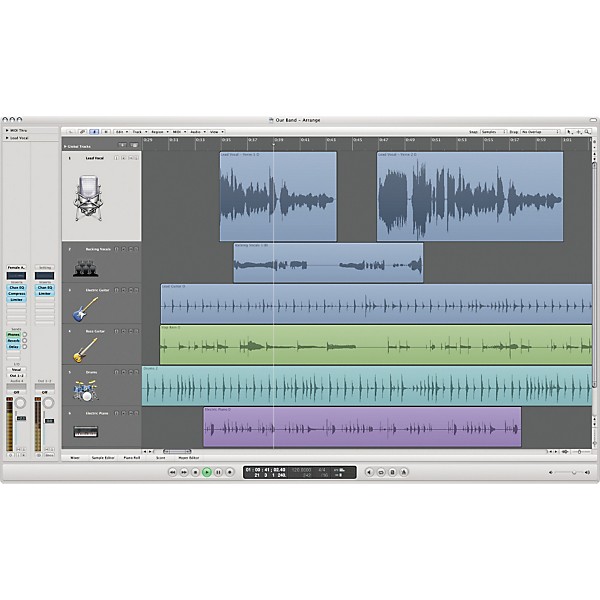Click the Lead Vocal microphone icon
600x600 pixels.
[x=88, y=198]
